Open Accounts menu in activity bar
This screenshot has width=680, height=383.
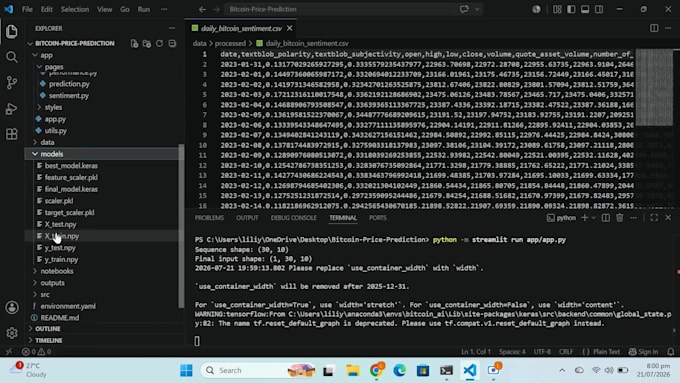tap(12, 308)
